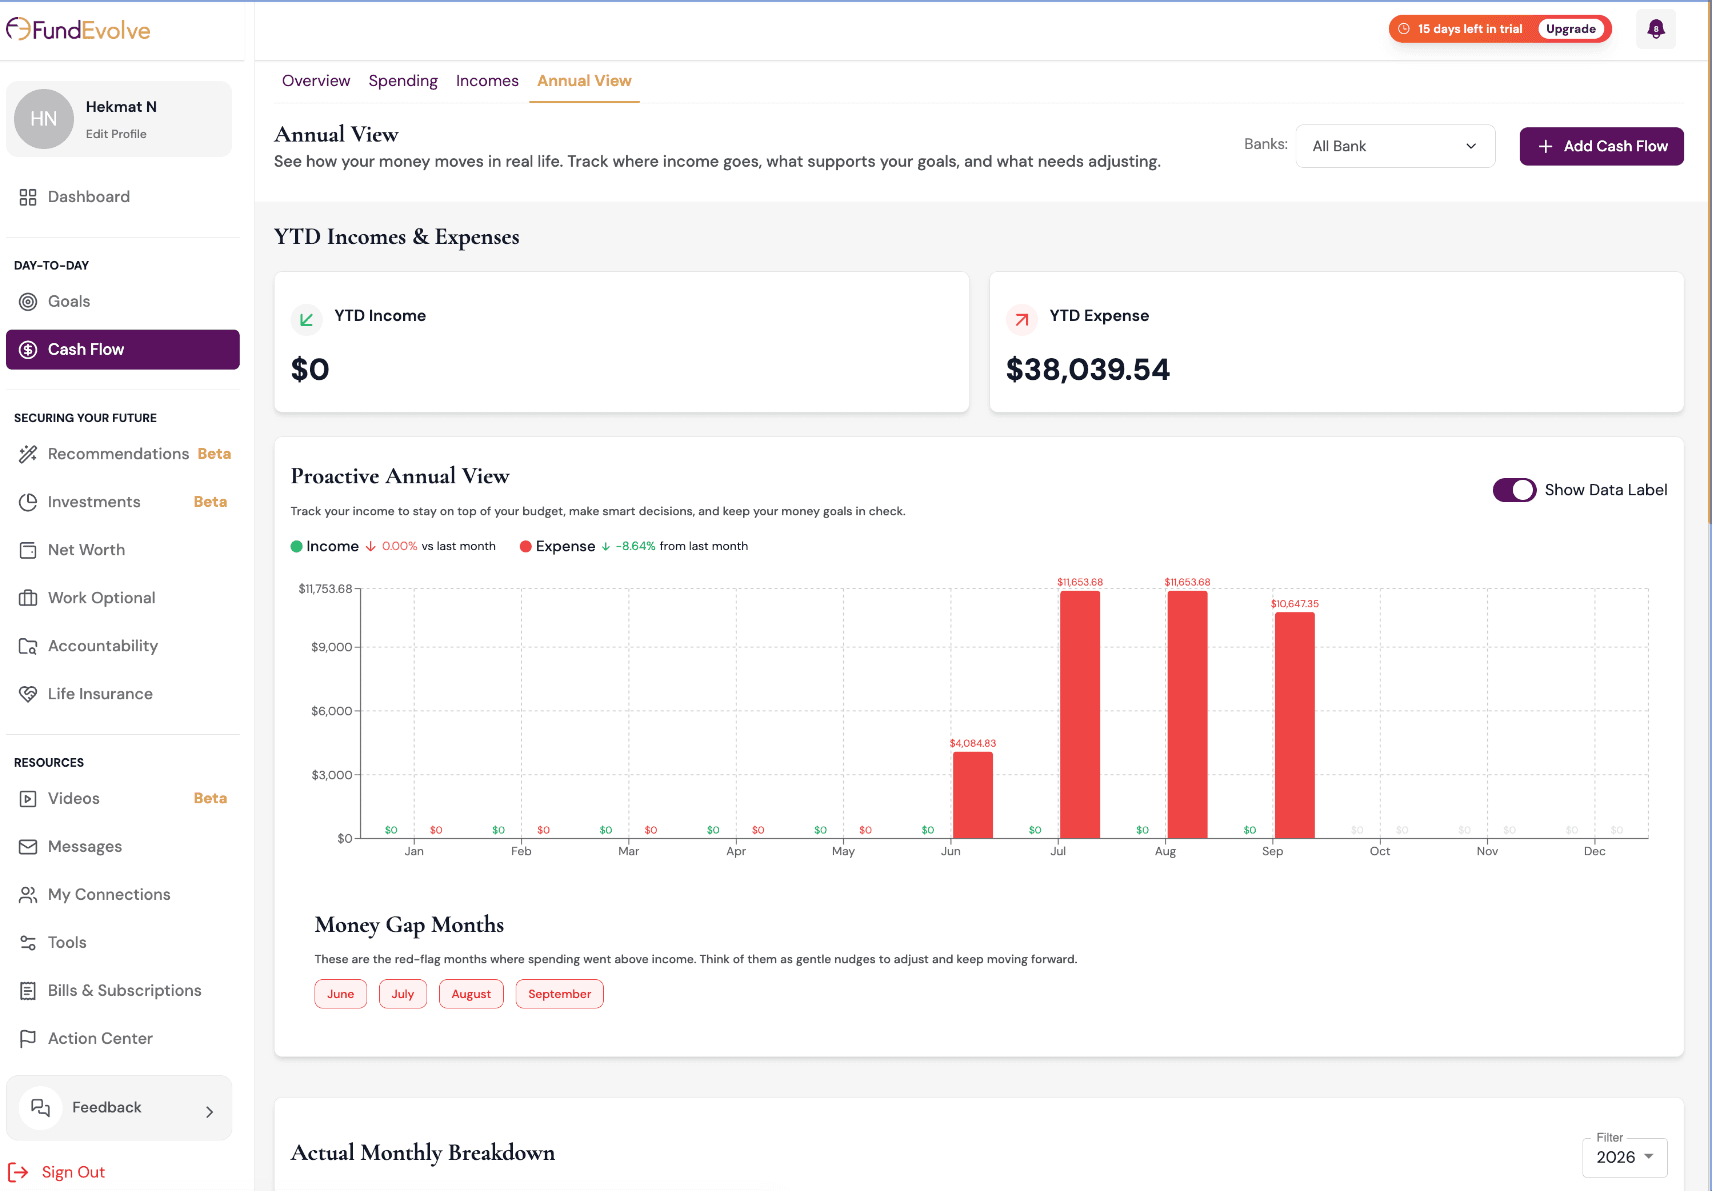Click the Investments pie chart icon
Image resolution: width=1712 pixels, height=1191 pixels.
tap(28, 502)
